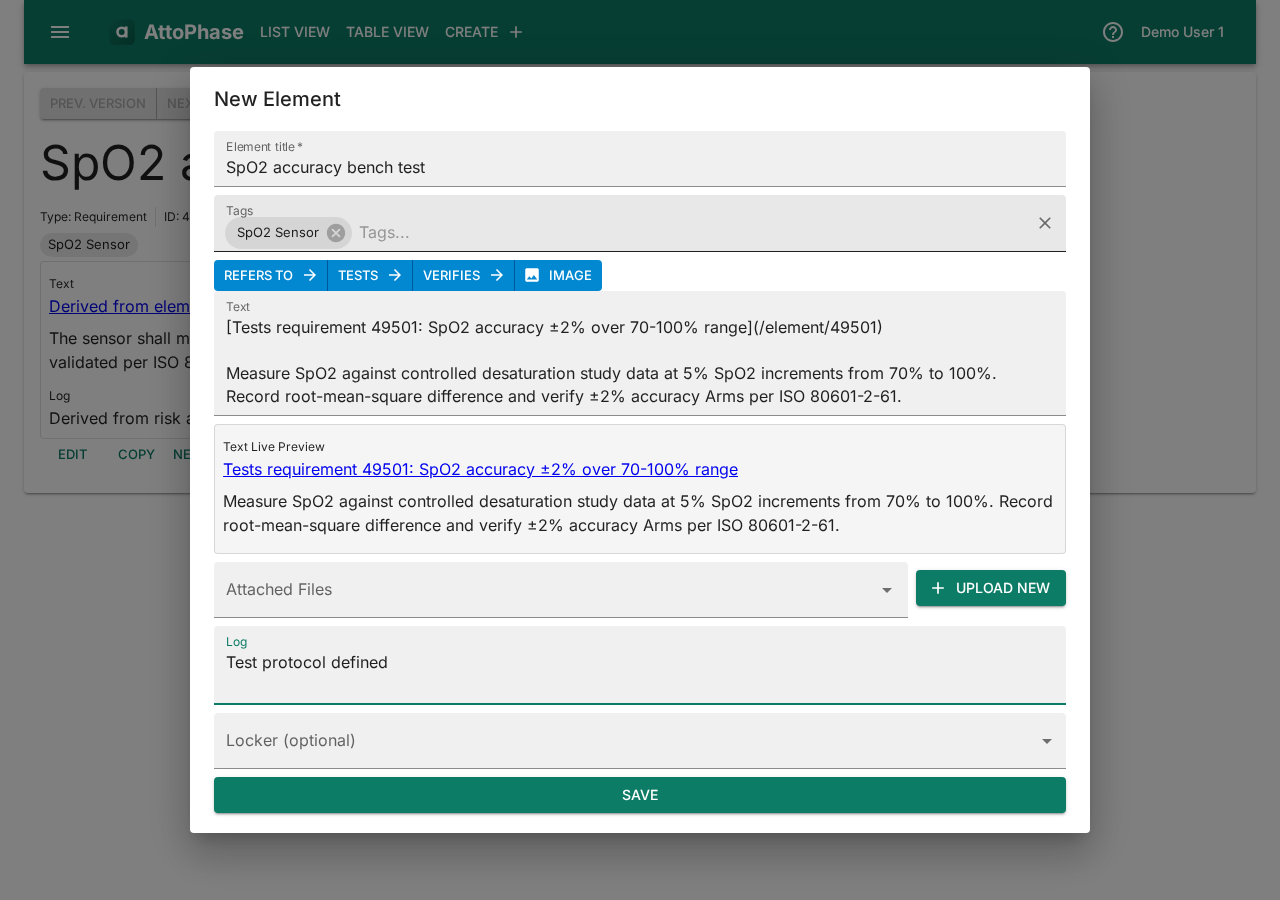Screen dimensions: 1280x900
Task: Click the AttoPhase logo icon
Action: (121, 31)
